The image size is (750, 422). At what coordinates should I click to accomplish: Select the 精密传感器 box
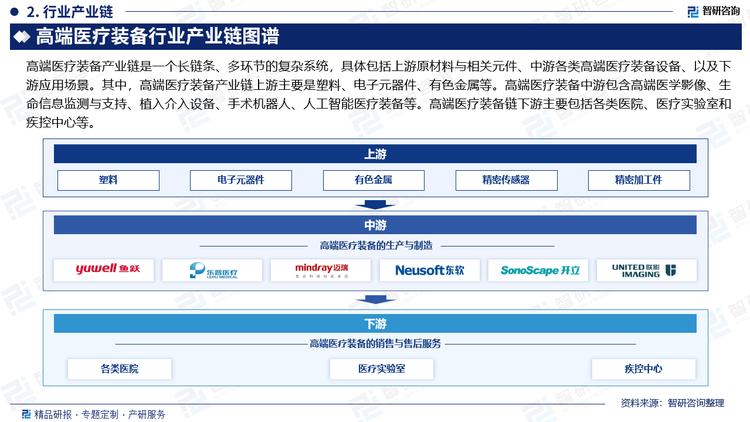[506, 180]
